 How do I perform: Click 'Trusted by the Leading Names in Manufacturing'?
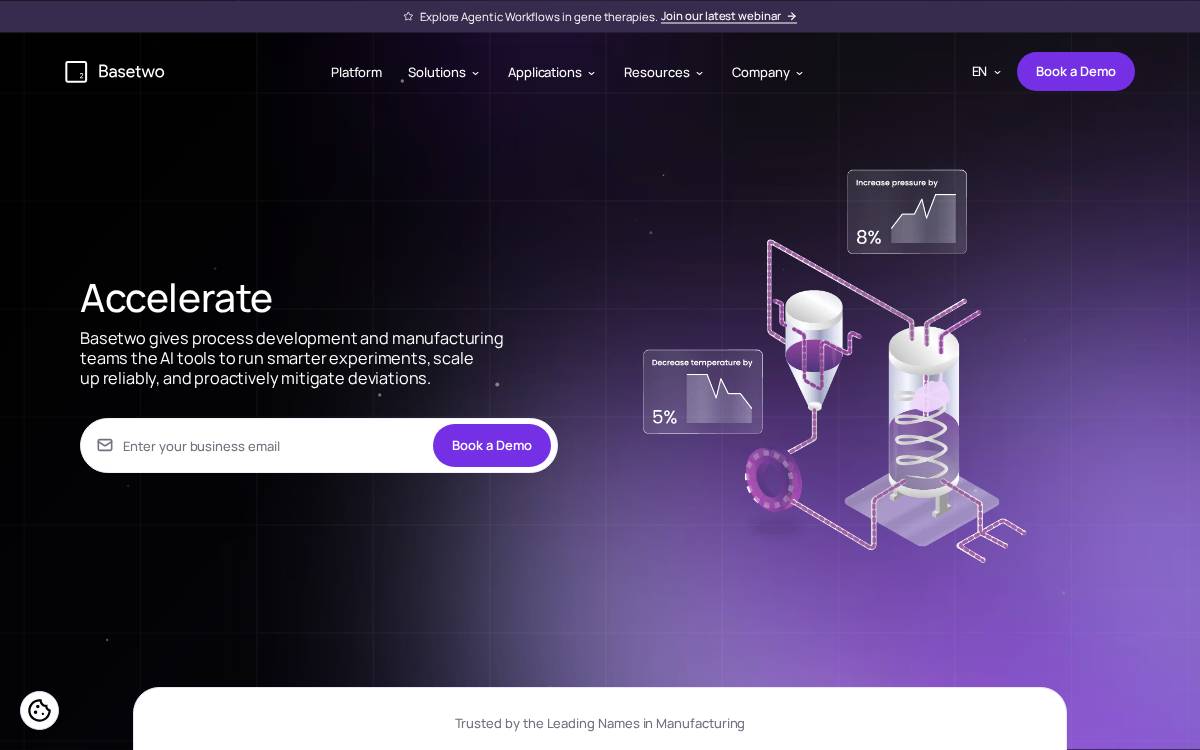click(600, 723)
